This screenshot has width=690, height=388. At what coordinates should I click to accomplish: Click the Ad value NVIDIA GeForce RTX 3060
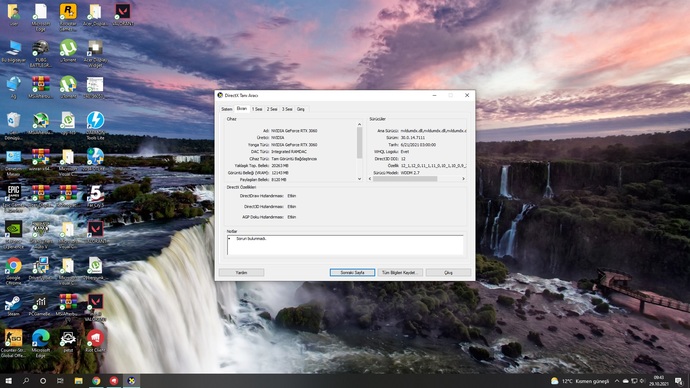point(294,131)
